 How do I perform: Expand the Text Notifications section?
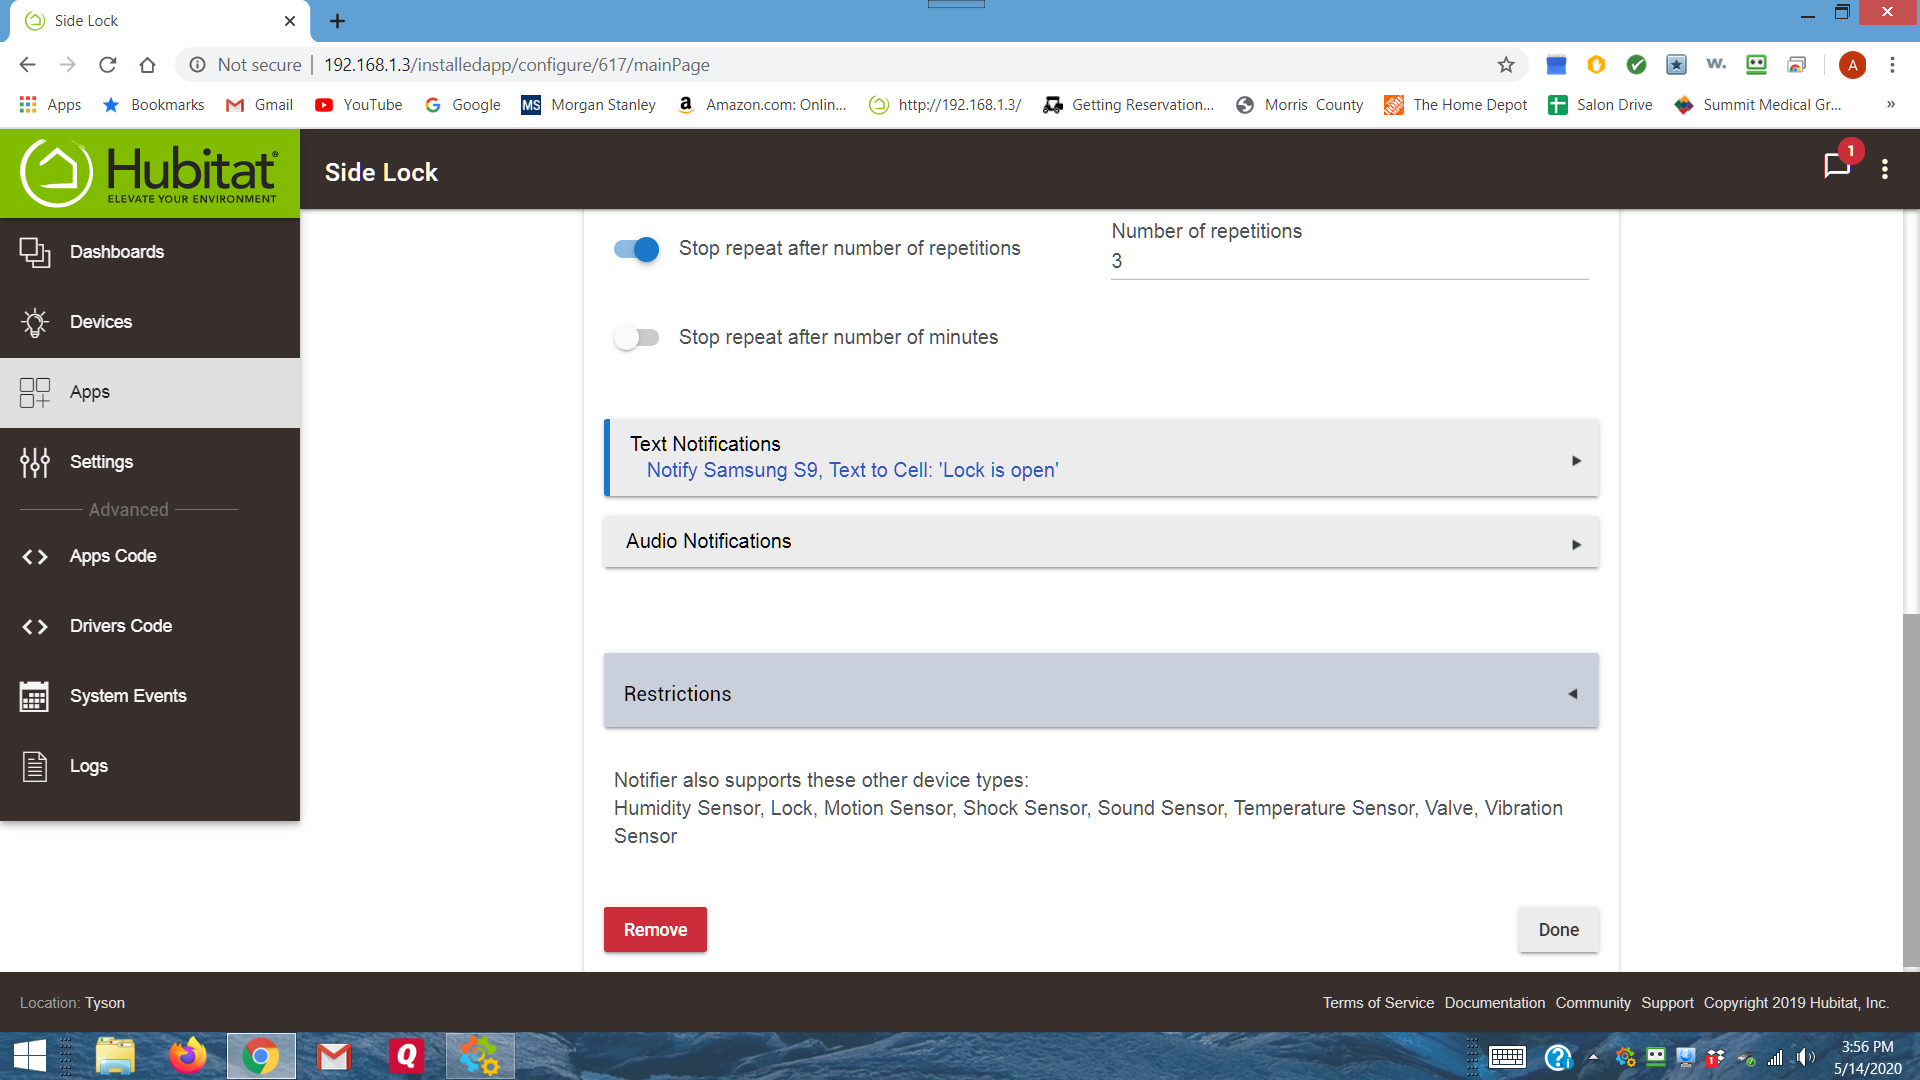coord(1101,458)
